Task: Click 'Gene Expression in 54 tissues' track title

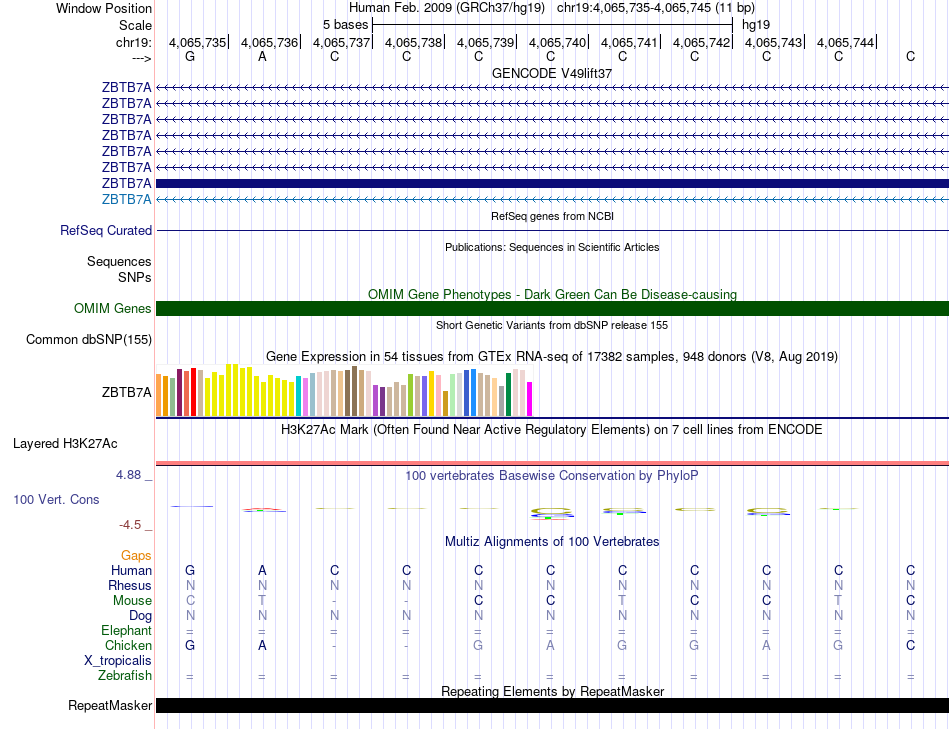Action: coord(552,356)
